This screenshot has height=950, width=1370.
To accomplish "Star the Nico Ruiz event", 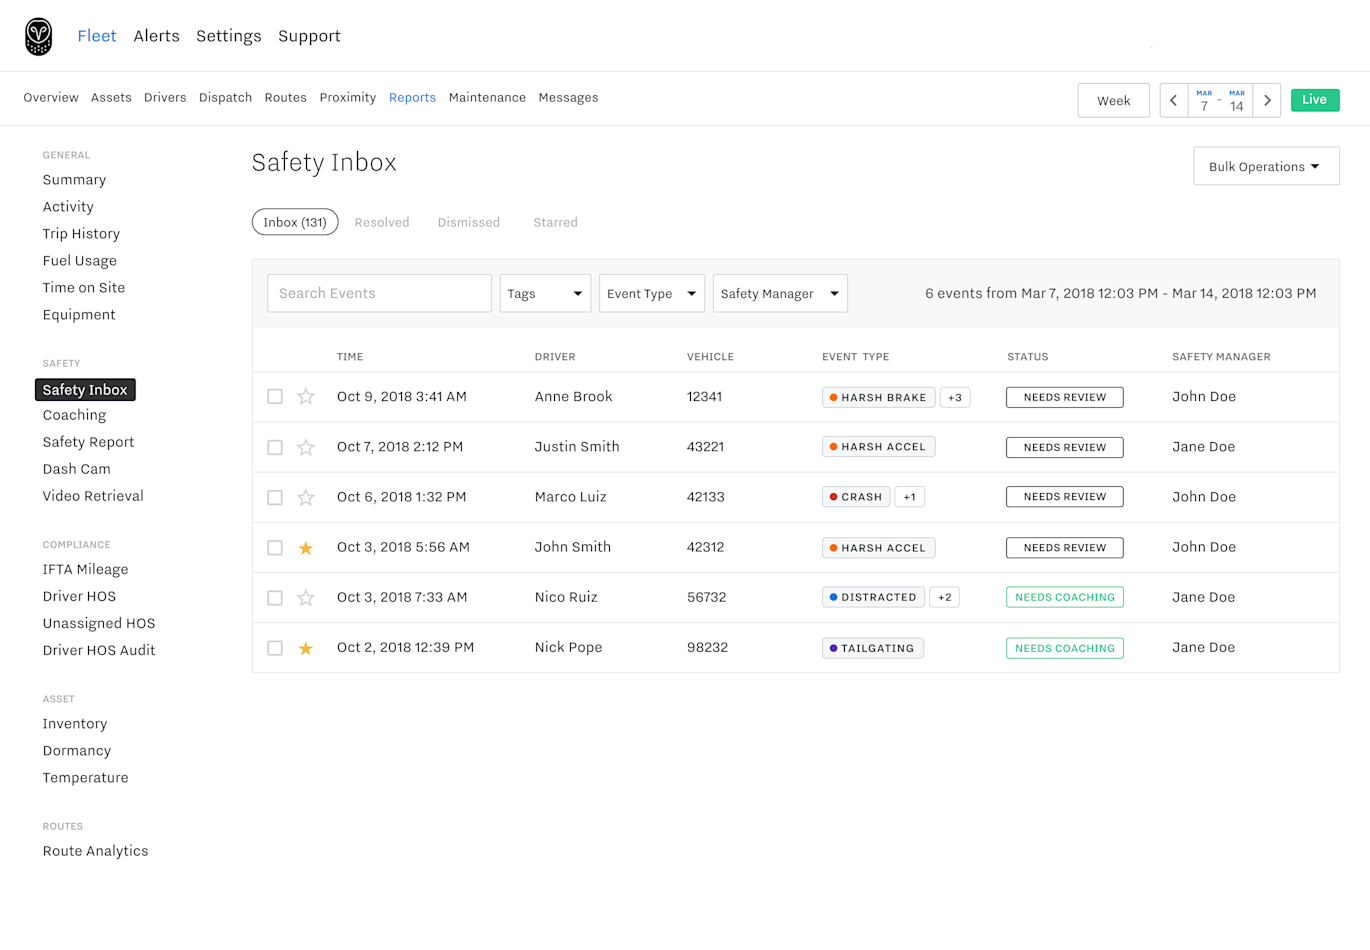I will tap(306, 598).
